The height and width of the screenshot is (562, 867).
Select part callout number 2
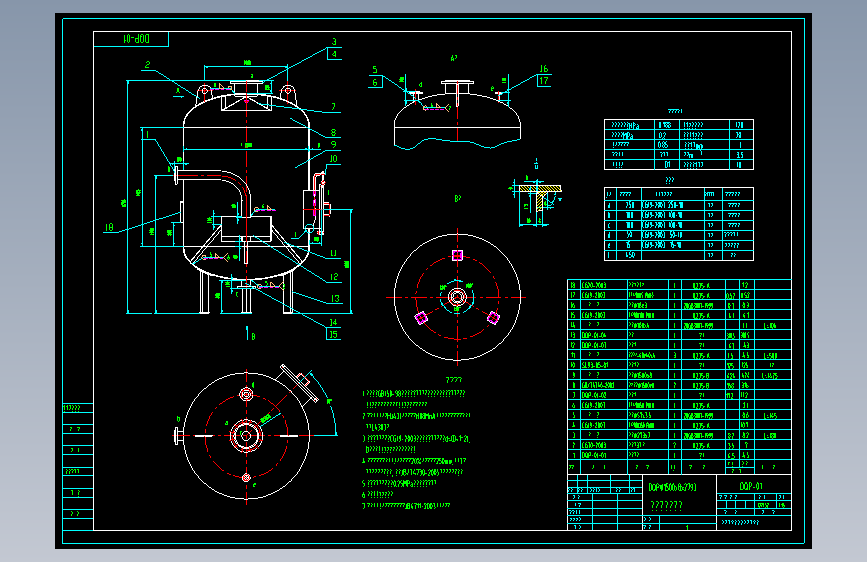(x=148, y=65)
